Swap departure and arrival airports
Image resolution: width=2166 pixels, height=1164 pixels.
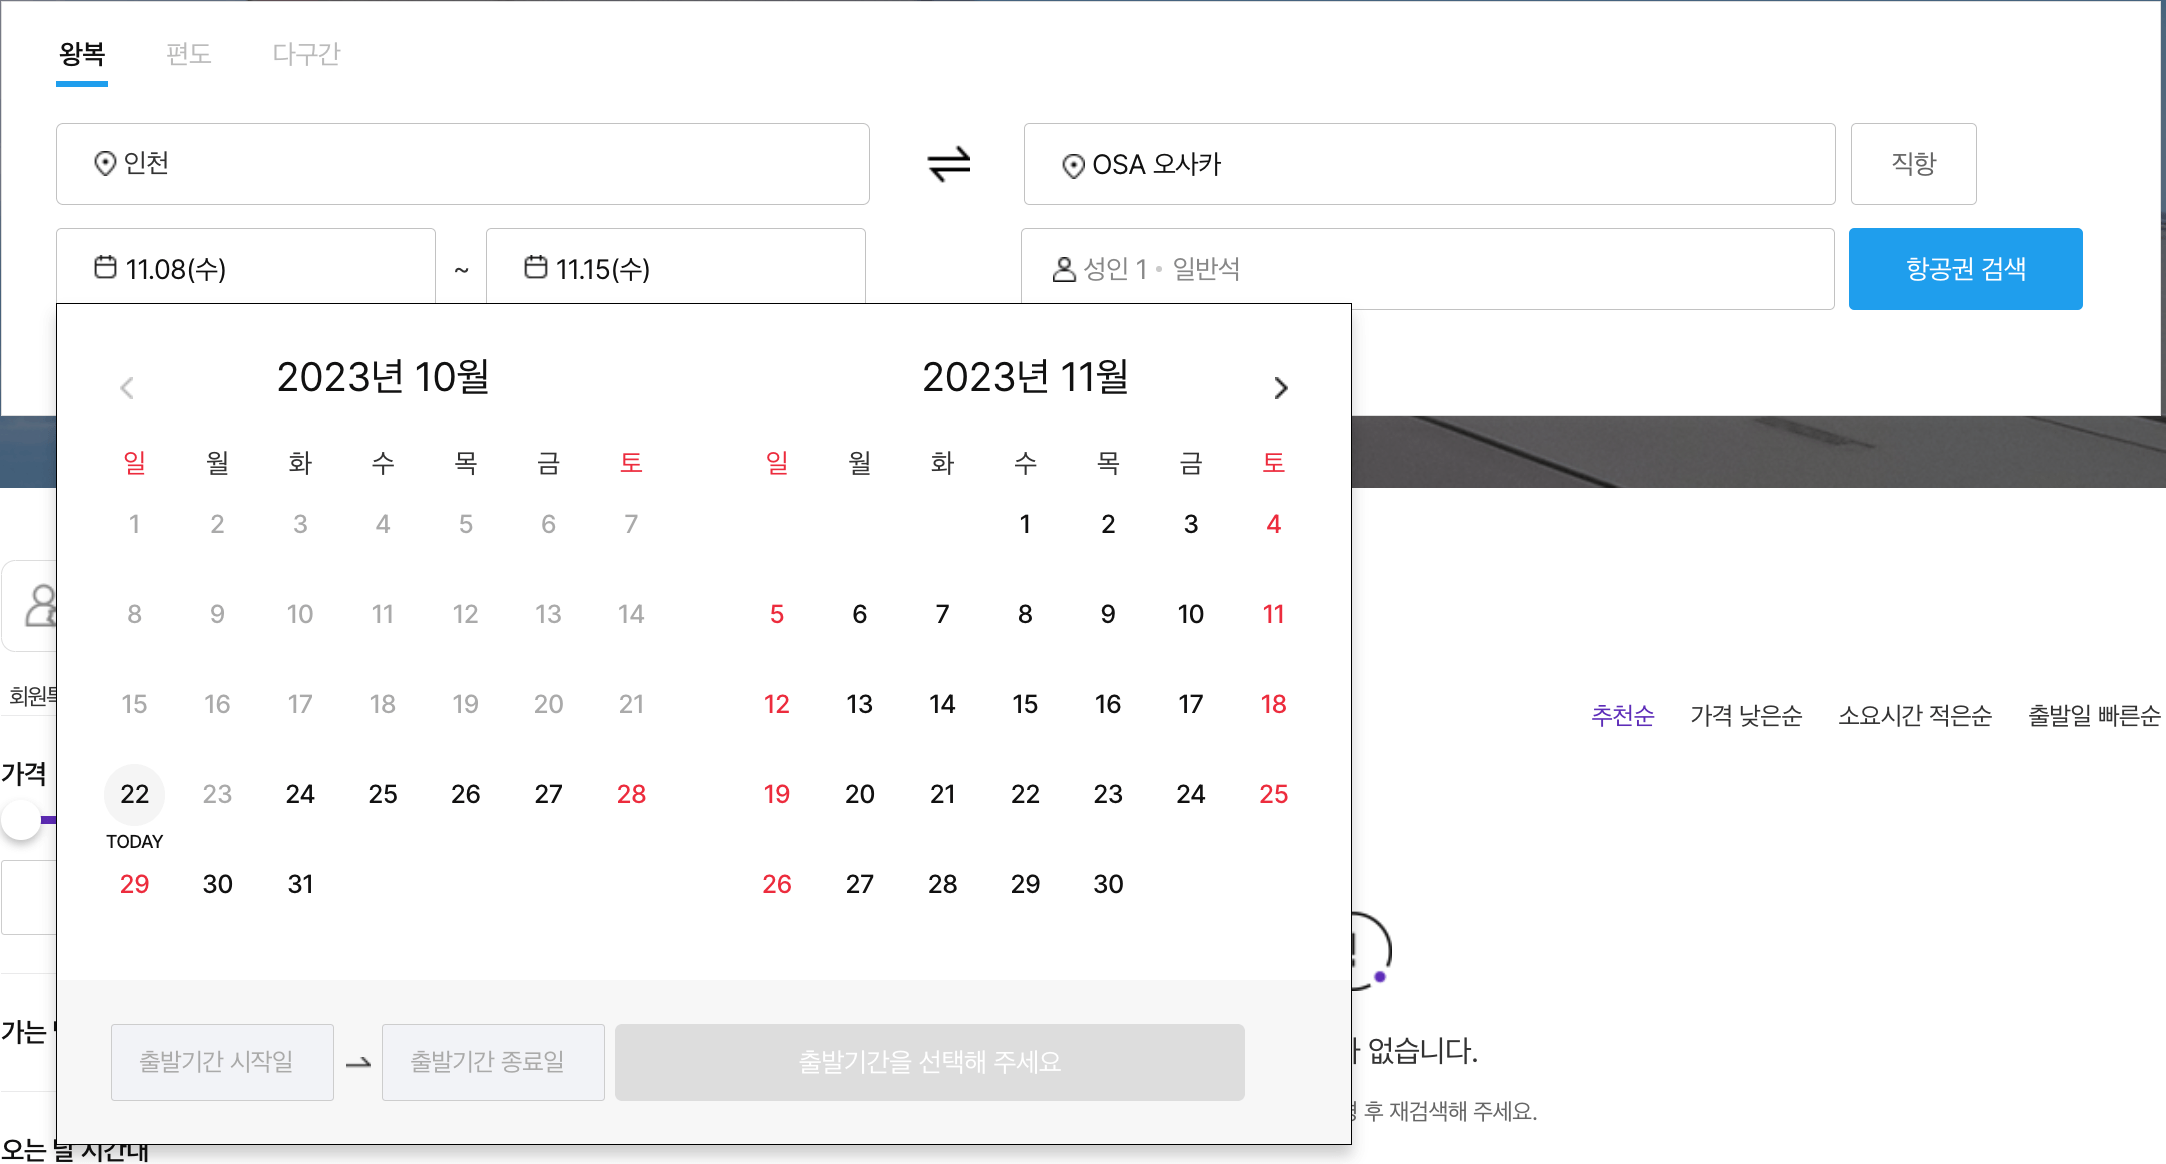[x=948, y=164]
